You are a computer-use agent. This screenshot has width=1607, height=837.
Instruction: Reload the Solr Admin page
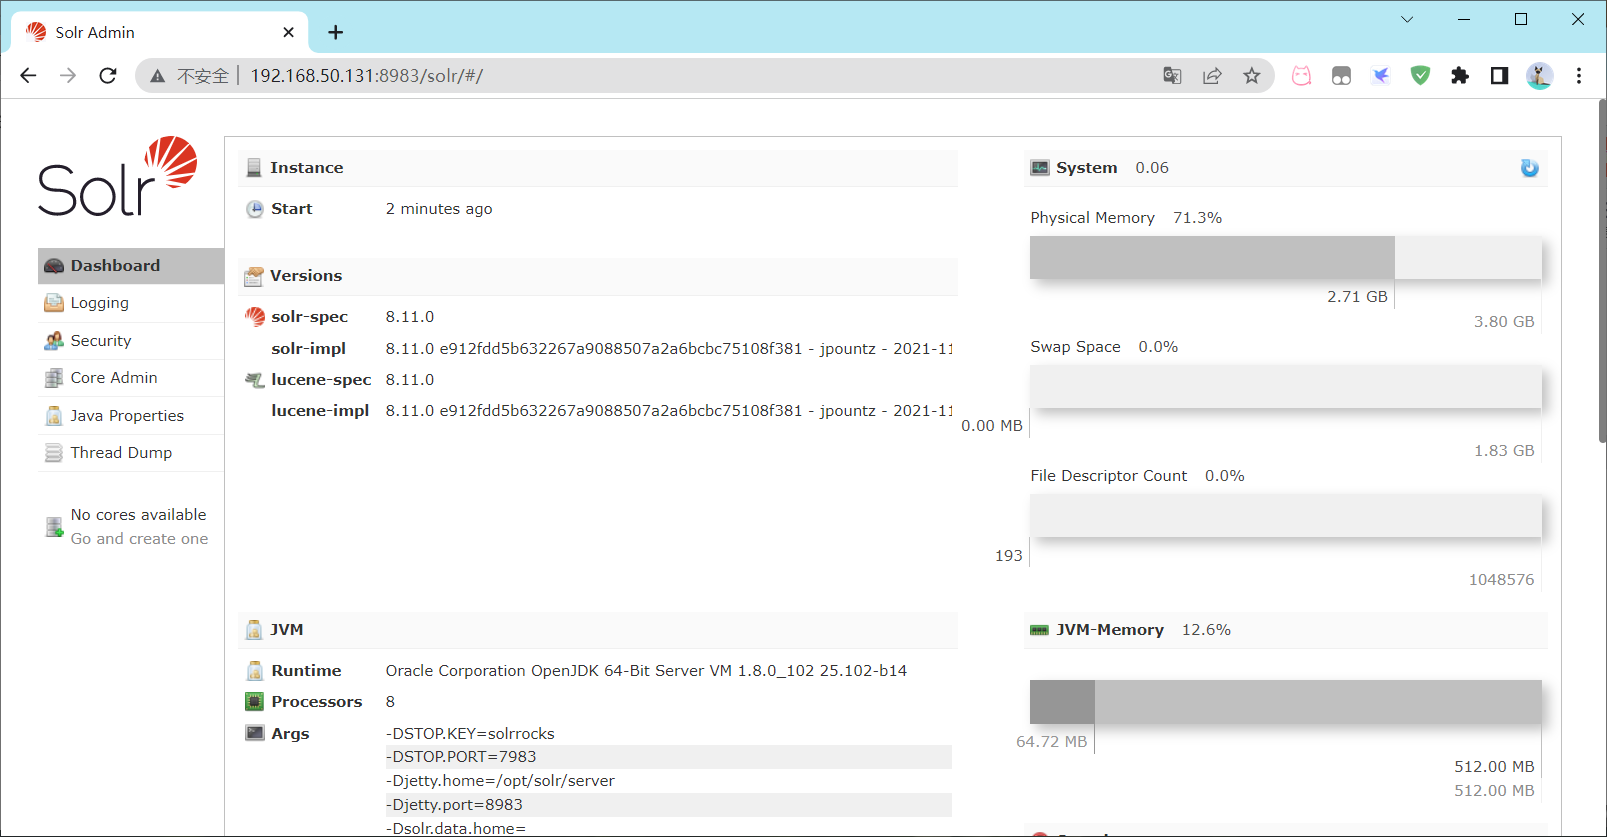pyautogui.click(x=108, y=76)
